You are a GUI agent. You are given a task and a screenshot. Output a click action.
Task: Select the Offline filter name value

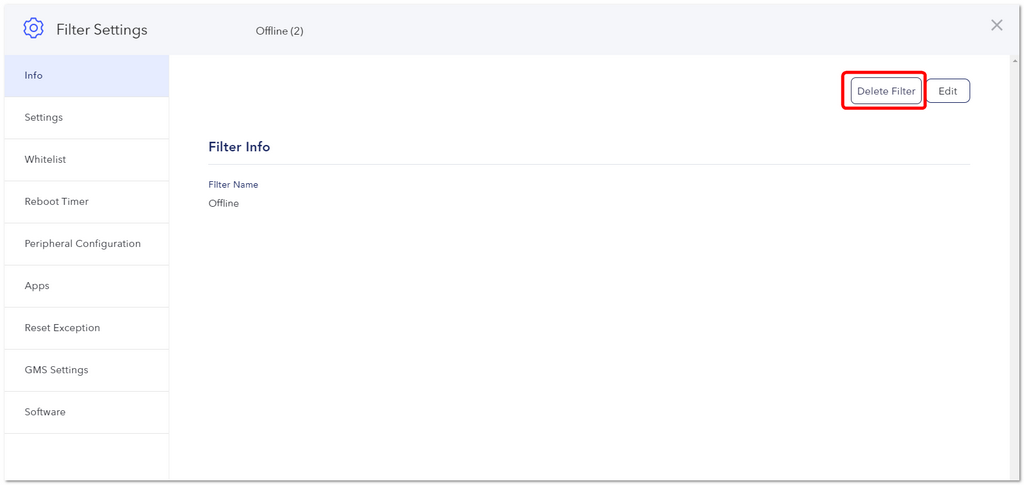[223, 204]
